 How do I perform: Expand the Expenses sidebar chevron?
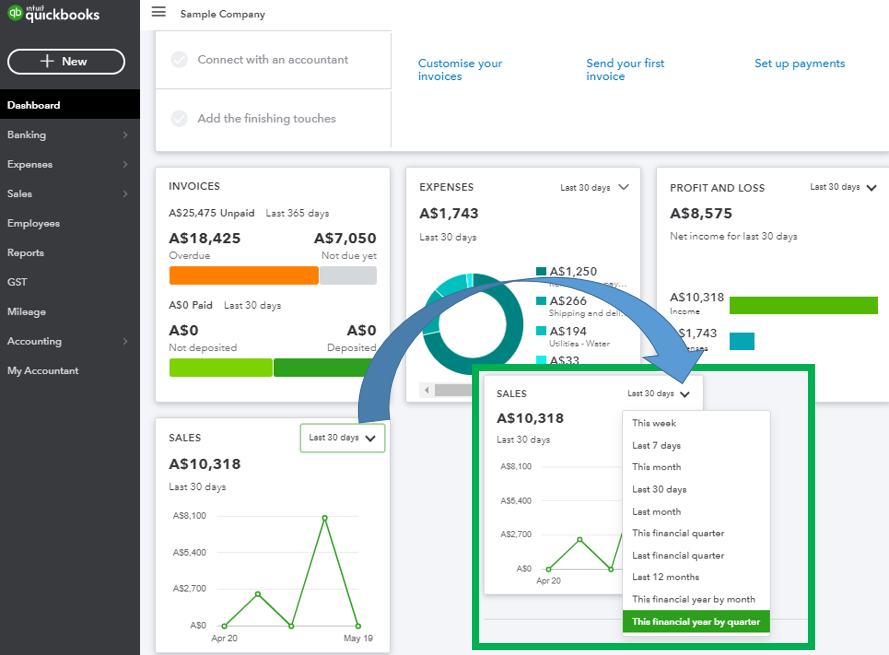125,164
